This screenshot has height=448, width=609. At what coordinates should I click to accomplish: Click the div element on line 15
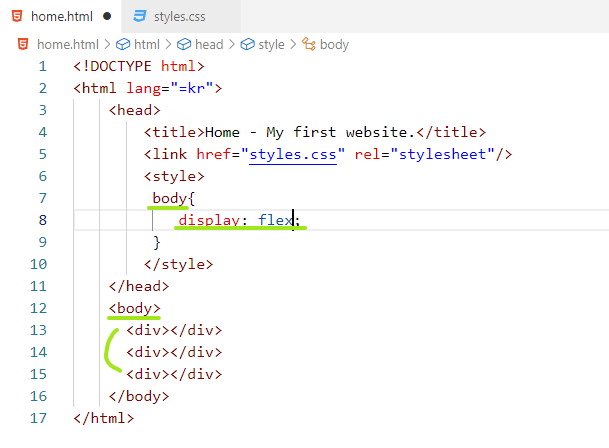point(174,375)
